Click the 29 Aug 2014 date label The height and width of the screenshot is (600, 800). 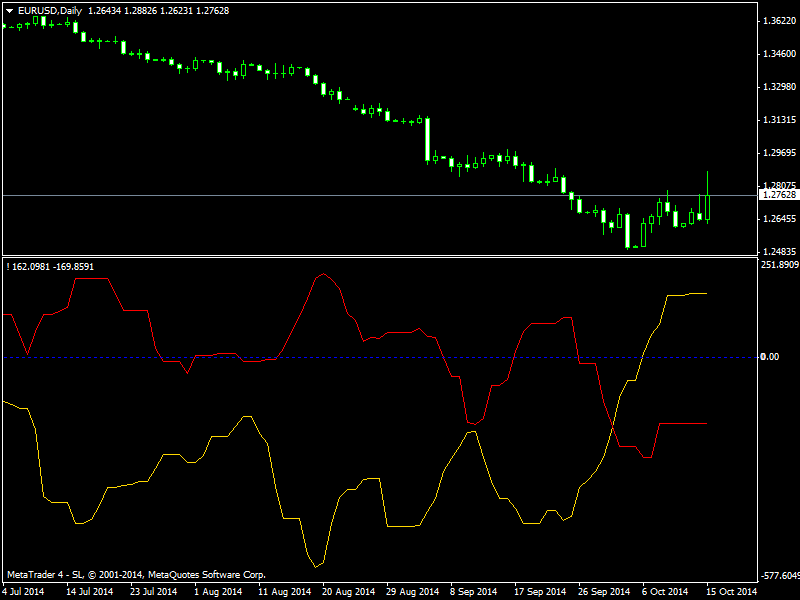412,592
